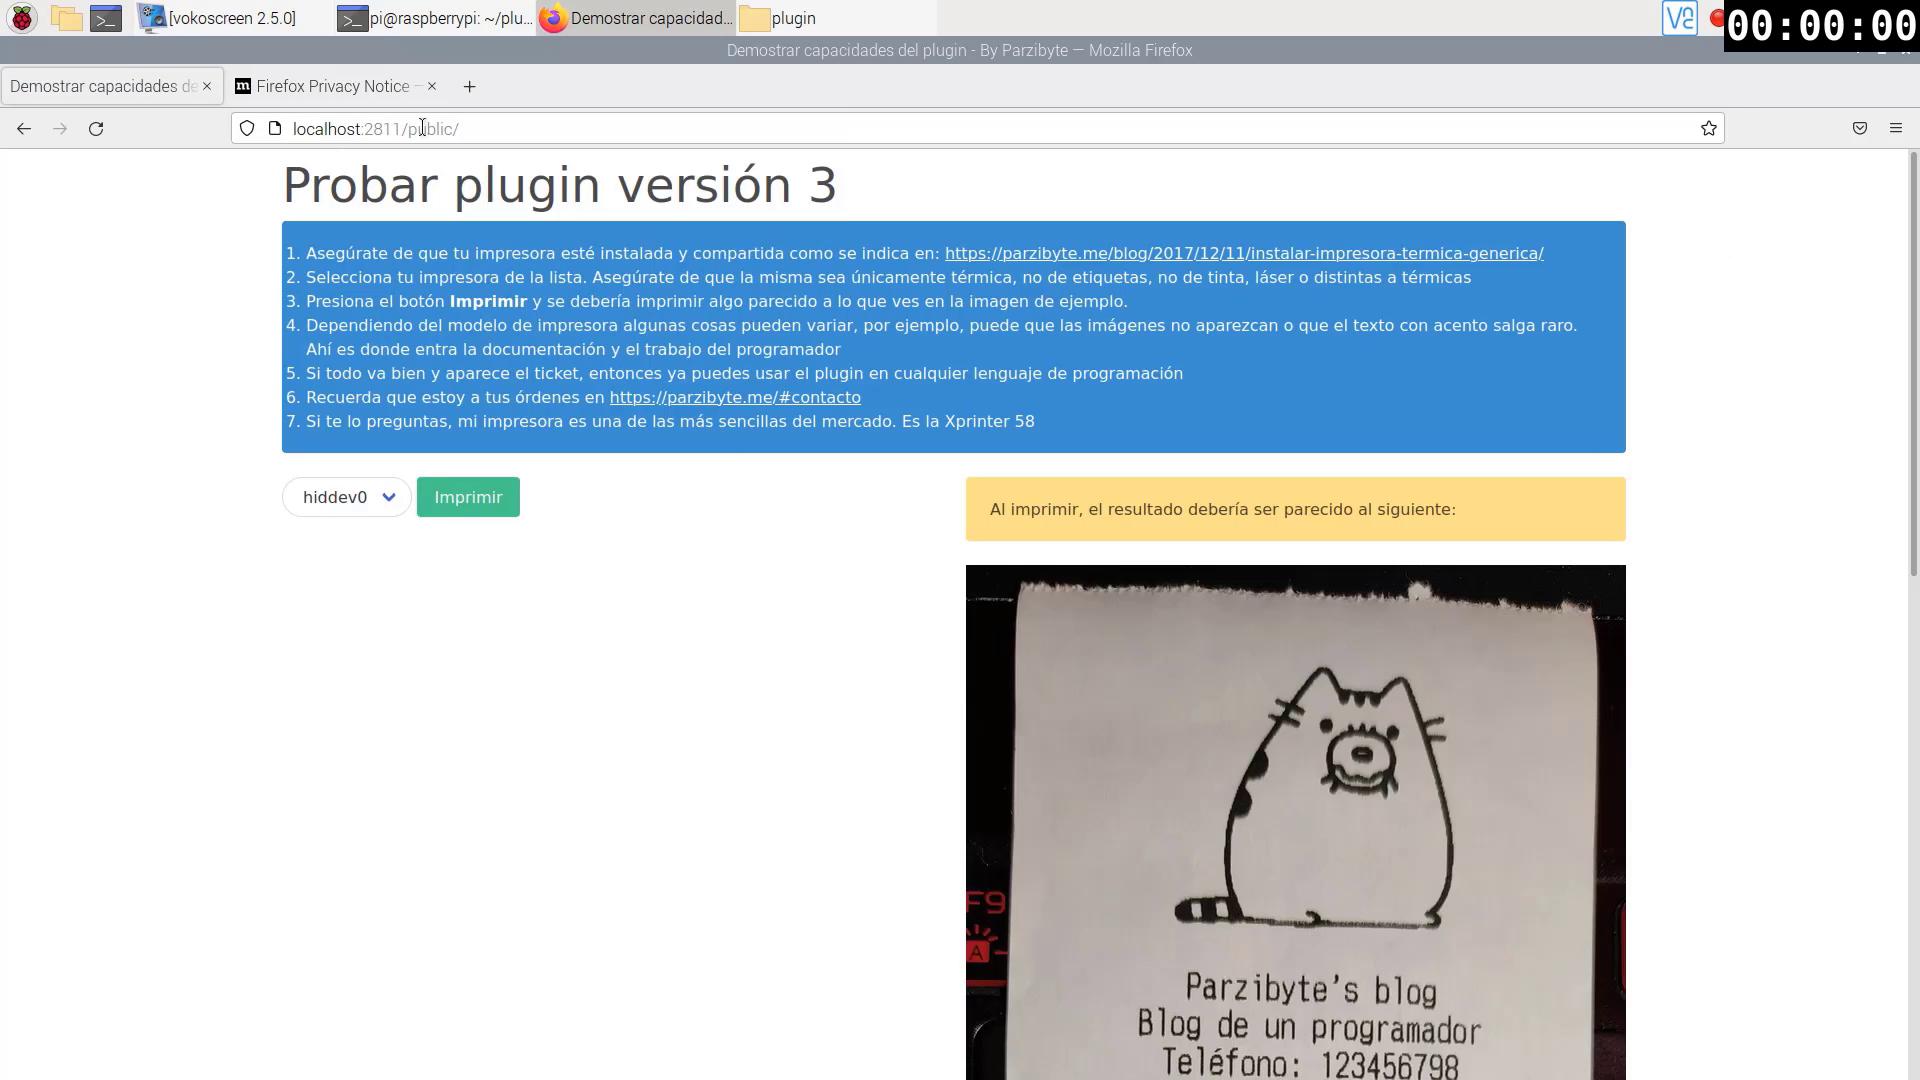Expand the hiddev0 printer dropdown
This screenshot has width=1920, height=1080.
(x=346, y=497)
